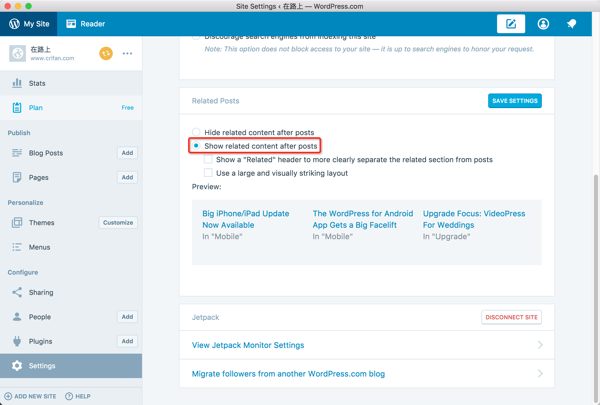600x405 pixels.
Task: Click the plus icon beside Add New Site
Action: click(x=8, y=396)
